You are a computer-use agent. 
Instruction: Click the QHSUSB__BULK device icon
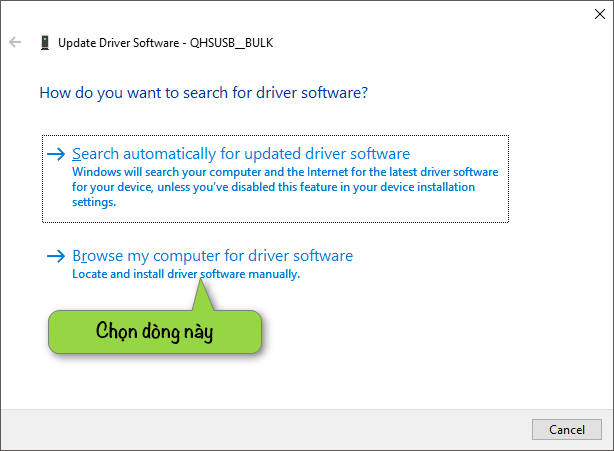pos(45,43)
